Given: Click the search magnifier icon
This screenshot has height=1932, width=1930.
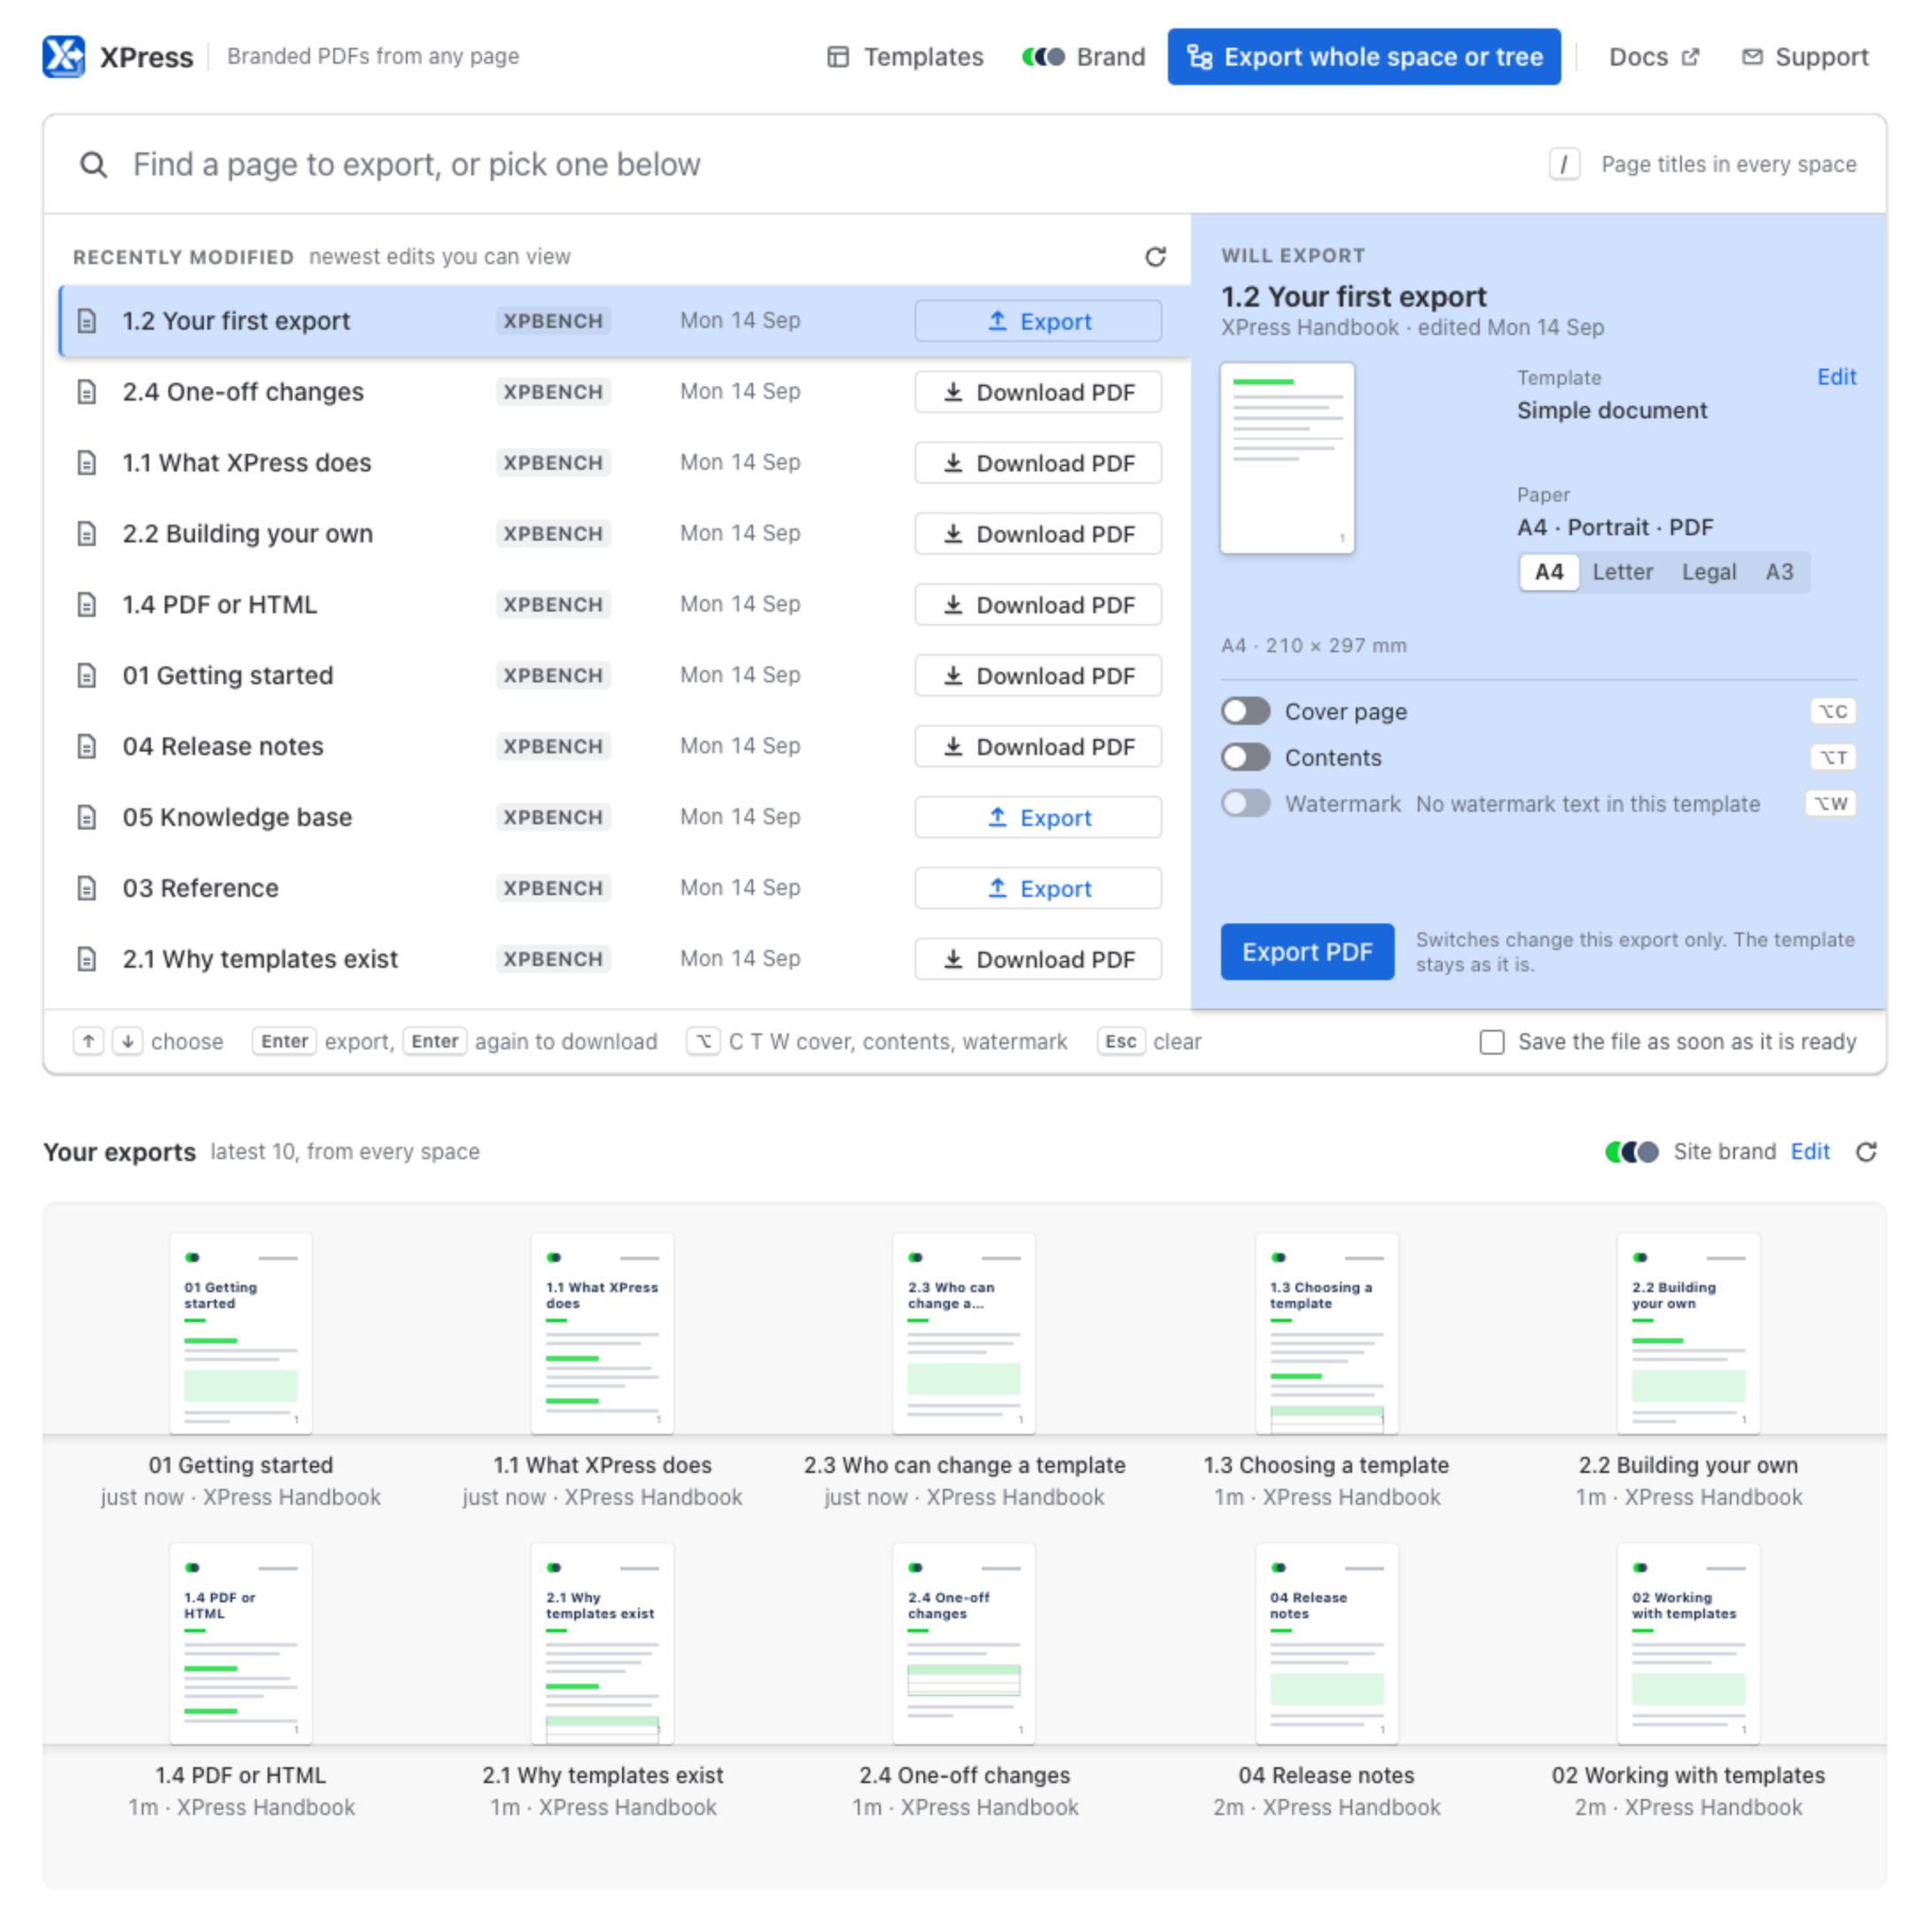Looking at the screenshot, I should [93, 164].
